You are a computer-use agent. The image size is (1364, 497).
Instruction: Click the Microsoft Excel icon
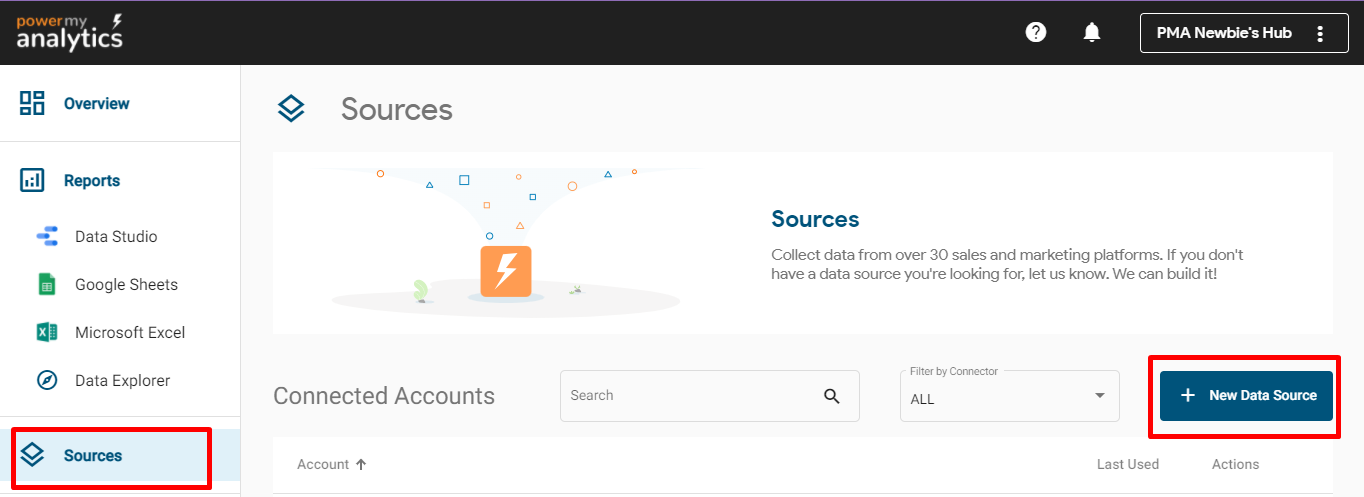click(47, 333)
